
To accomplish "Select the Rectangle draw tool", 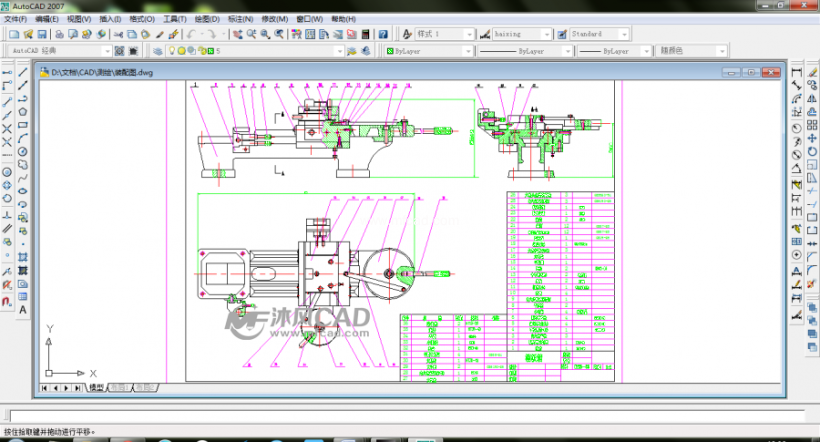I will tap(23, 125).
